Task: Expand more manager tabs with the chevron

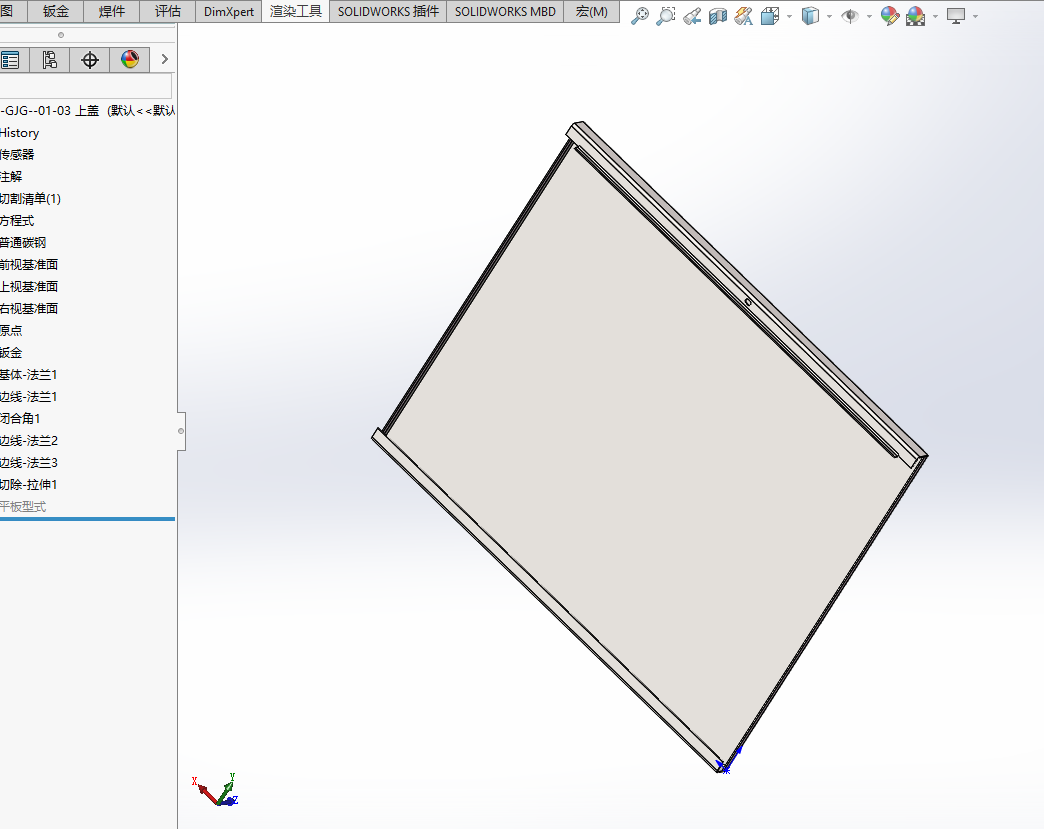Action: (164, 59)
